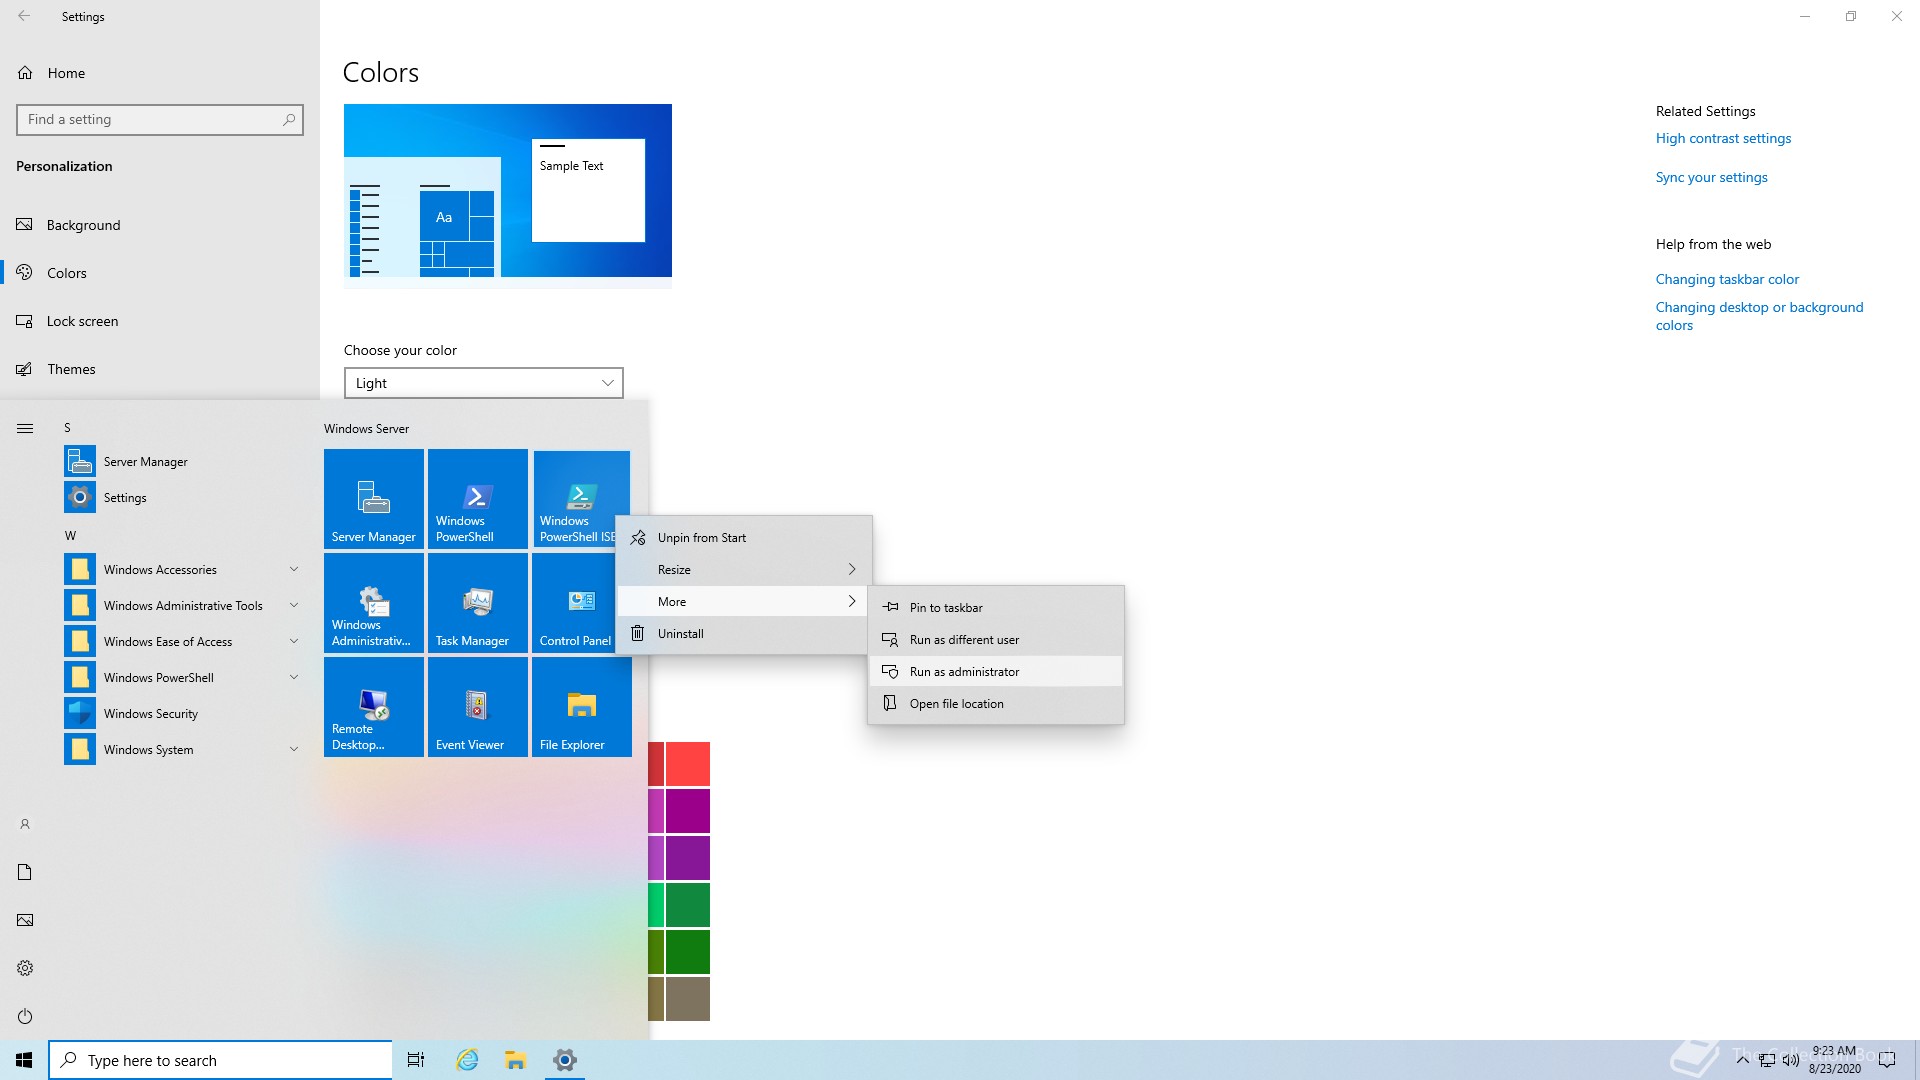Image resolution: width=1920 pixels, height=1080 pixels.
Task: Click the Find a setting search box
Action: [160, 119]
